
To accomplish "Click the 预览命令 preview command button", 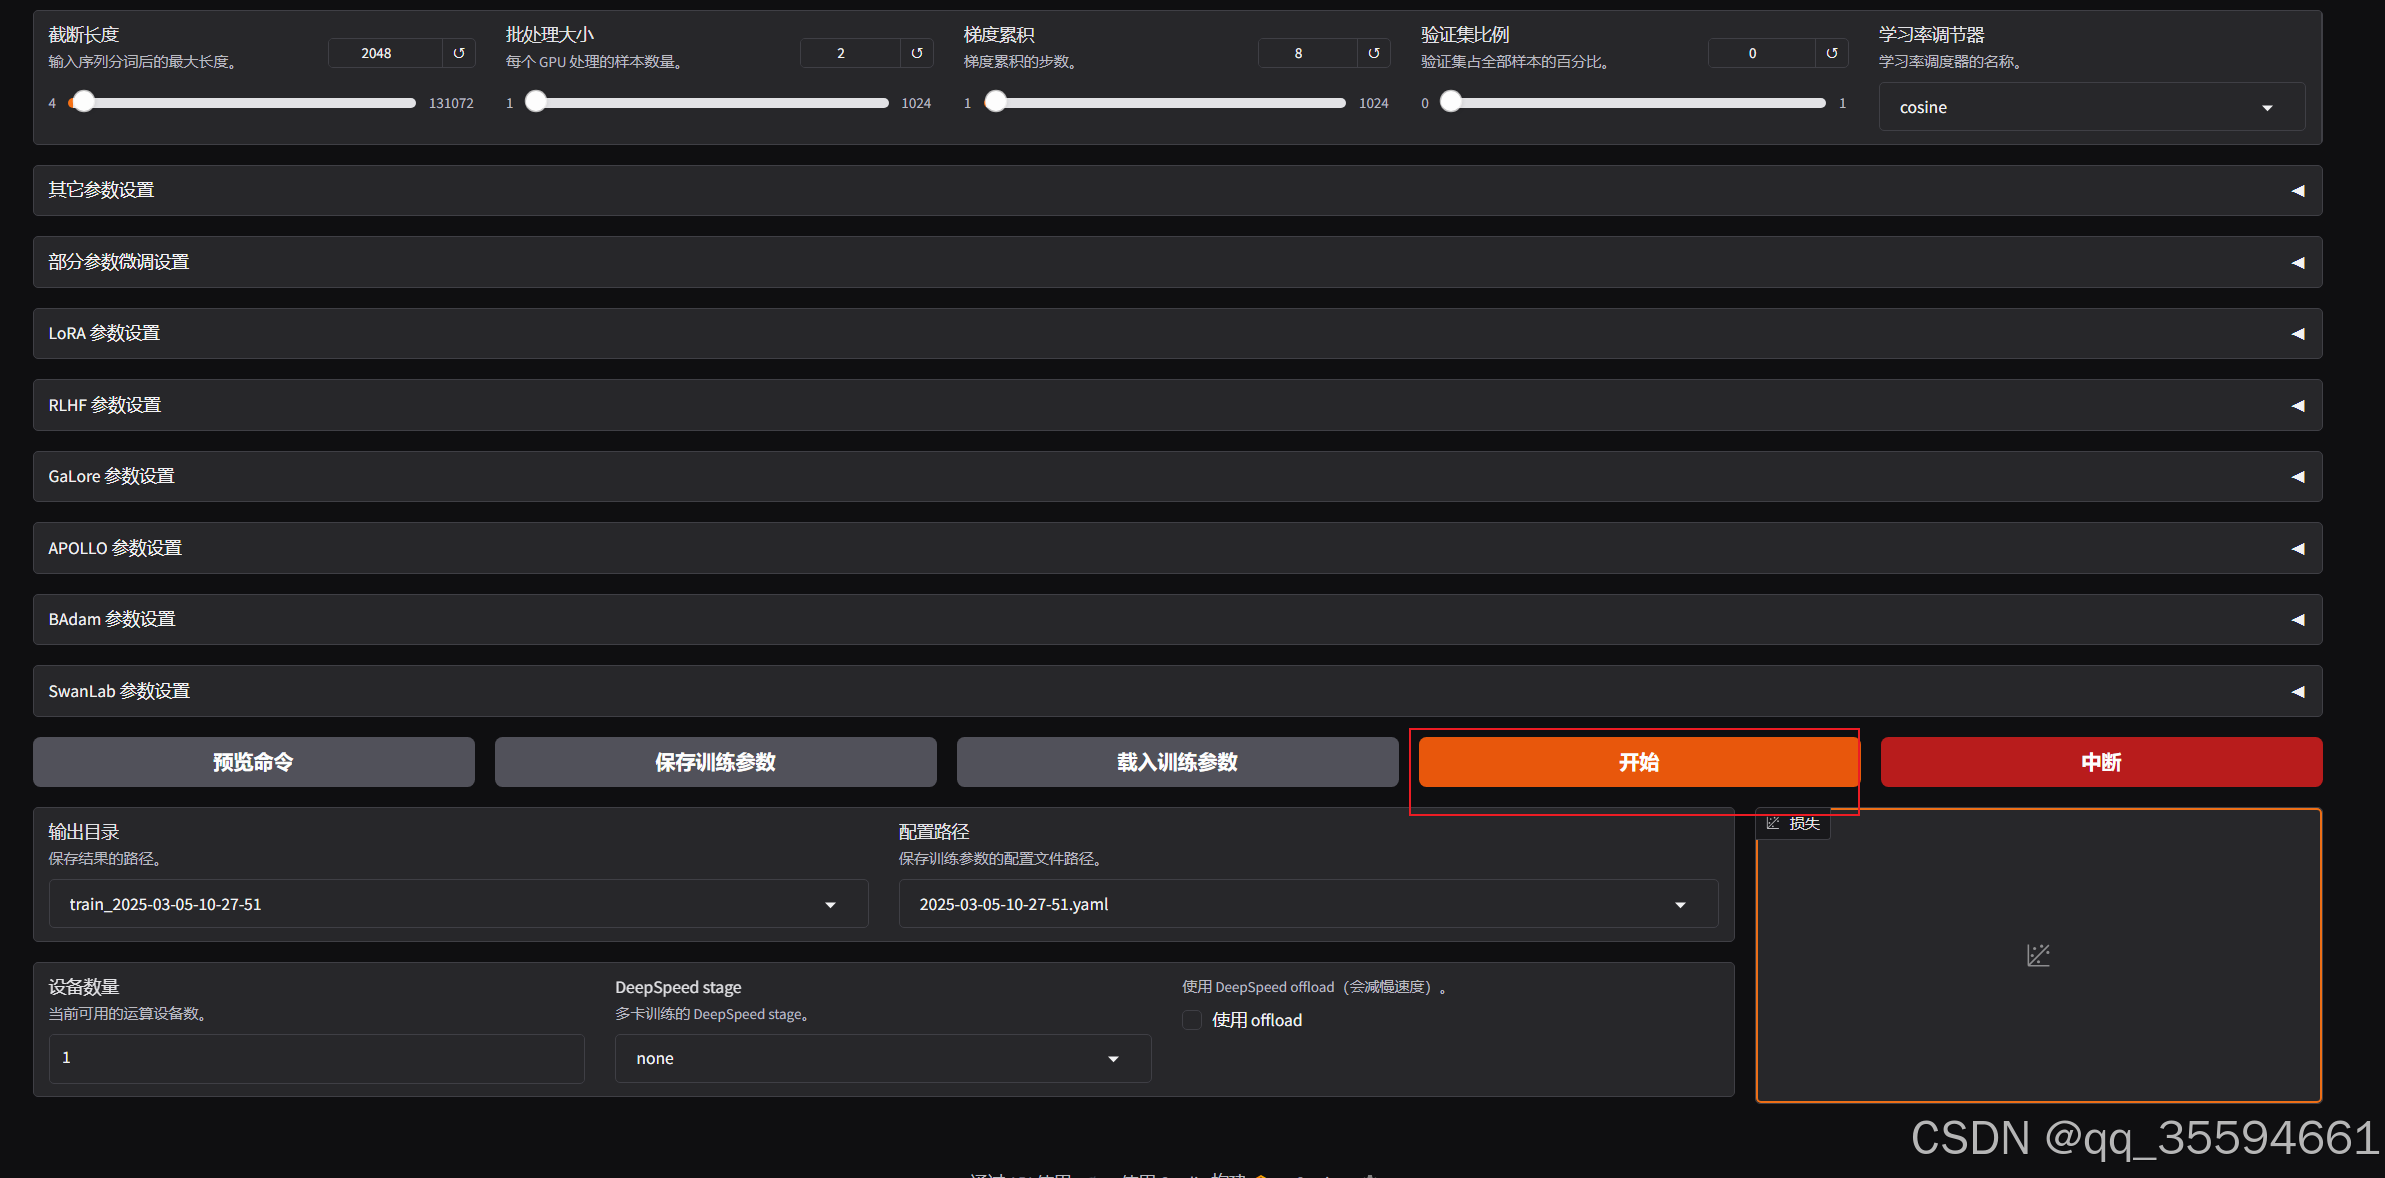I will click(253, 762).
